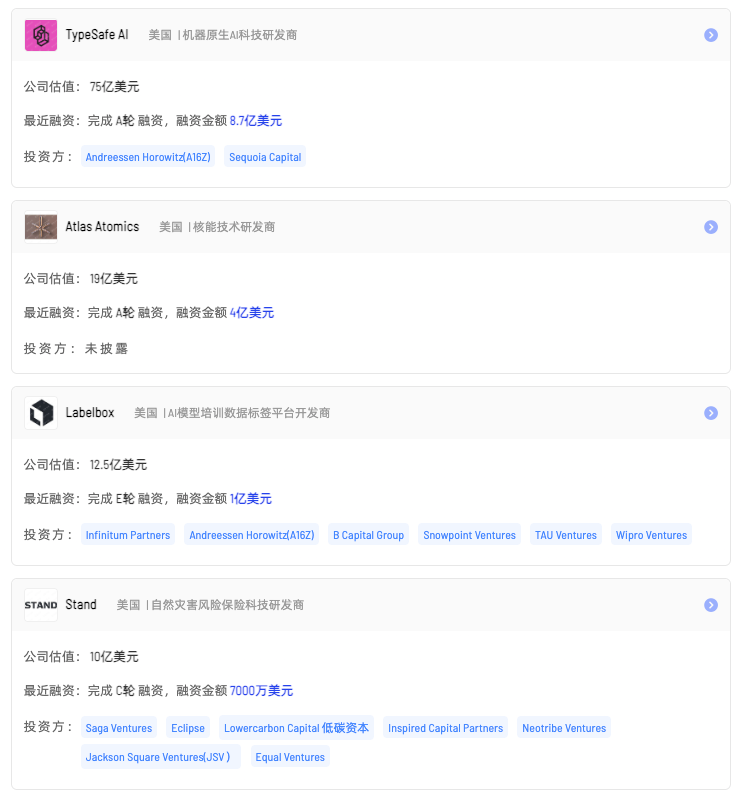Open the TypeSafe AI company name
742x801 pixels.
[97, 35]
